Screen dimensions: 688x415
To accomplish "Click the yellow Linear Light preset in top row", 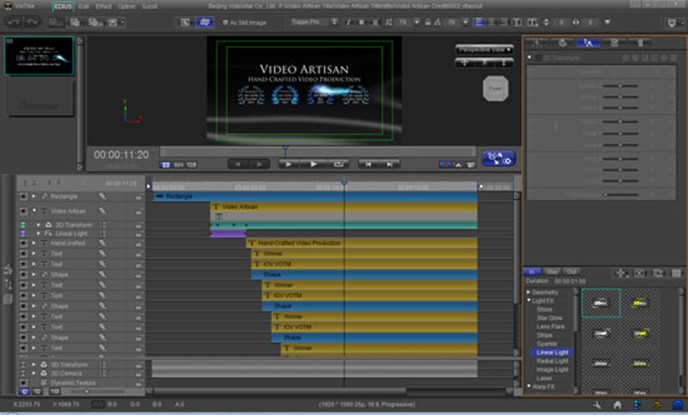I will click(640, 303).
